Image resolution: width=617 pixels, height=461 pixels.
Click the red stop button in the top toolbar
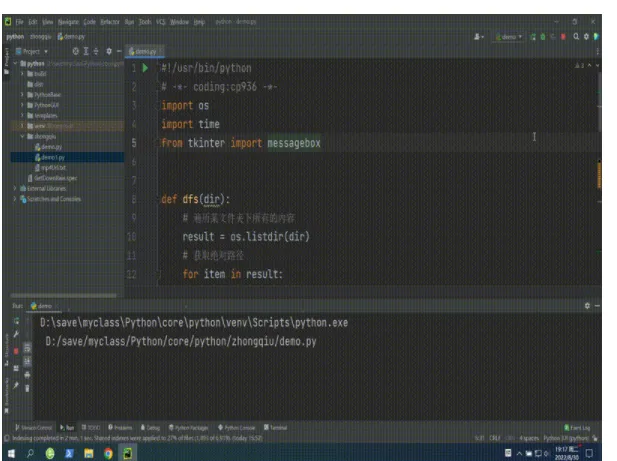coord(563,37)
